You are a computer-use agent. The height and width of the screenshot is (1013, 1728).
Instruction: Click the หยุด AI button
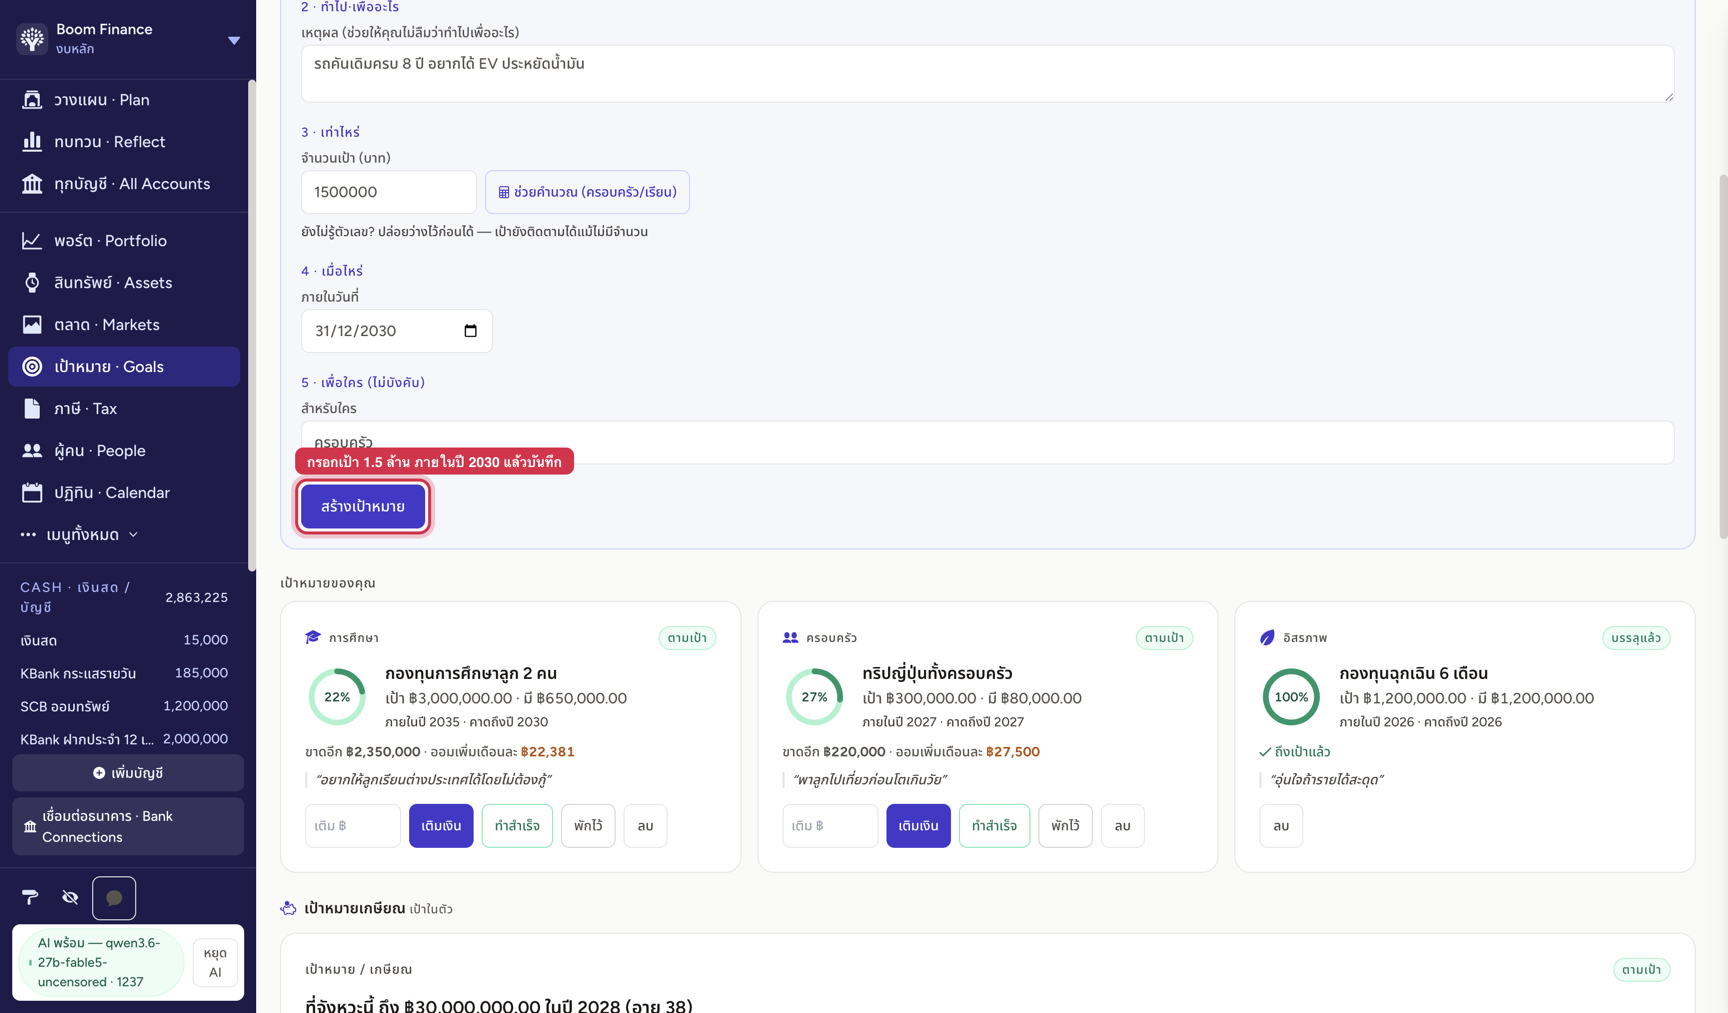click(x=215, y=963)
